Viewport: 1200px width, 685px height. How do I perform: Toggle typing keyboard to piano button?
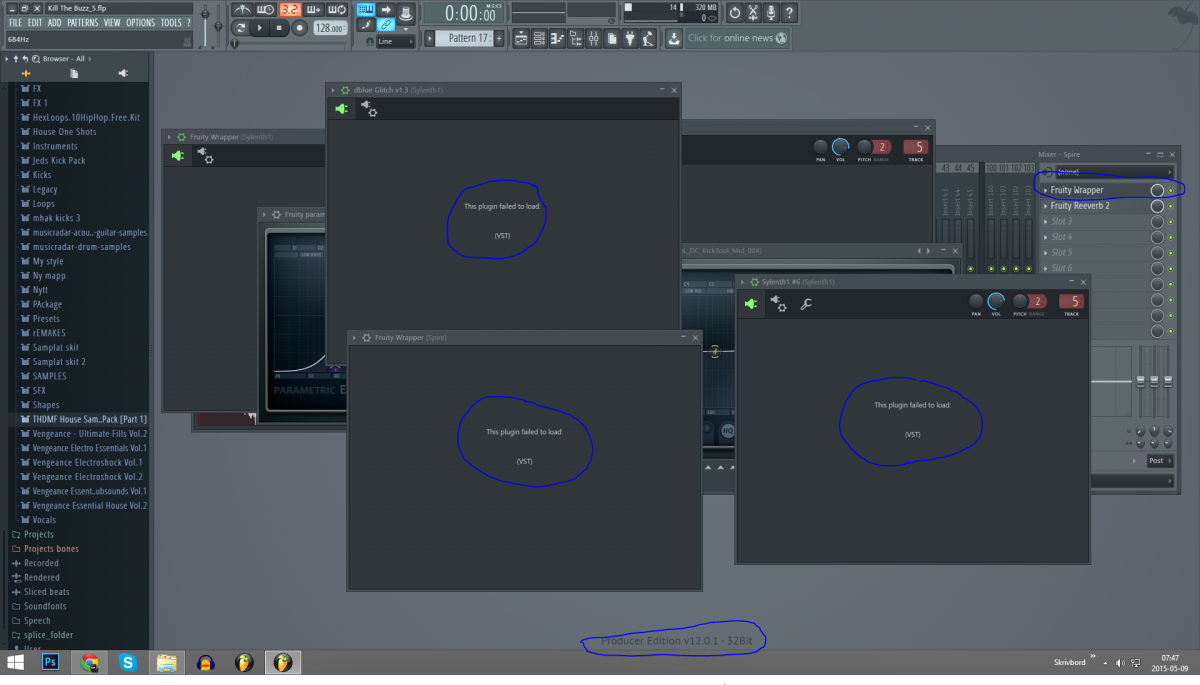point(365,10)
